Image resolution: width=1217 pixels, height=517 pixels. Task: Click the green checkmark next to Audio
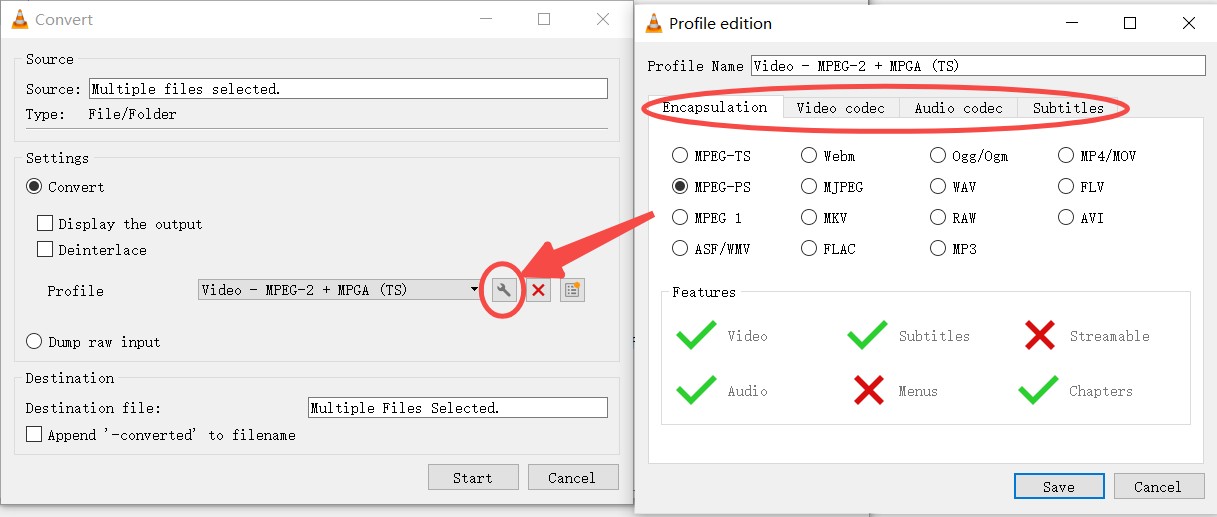point(696,390)
